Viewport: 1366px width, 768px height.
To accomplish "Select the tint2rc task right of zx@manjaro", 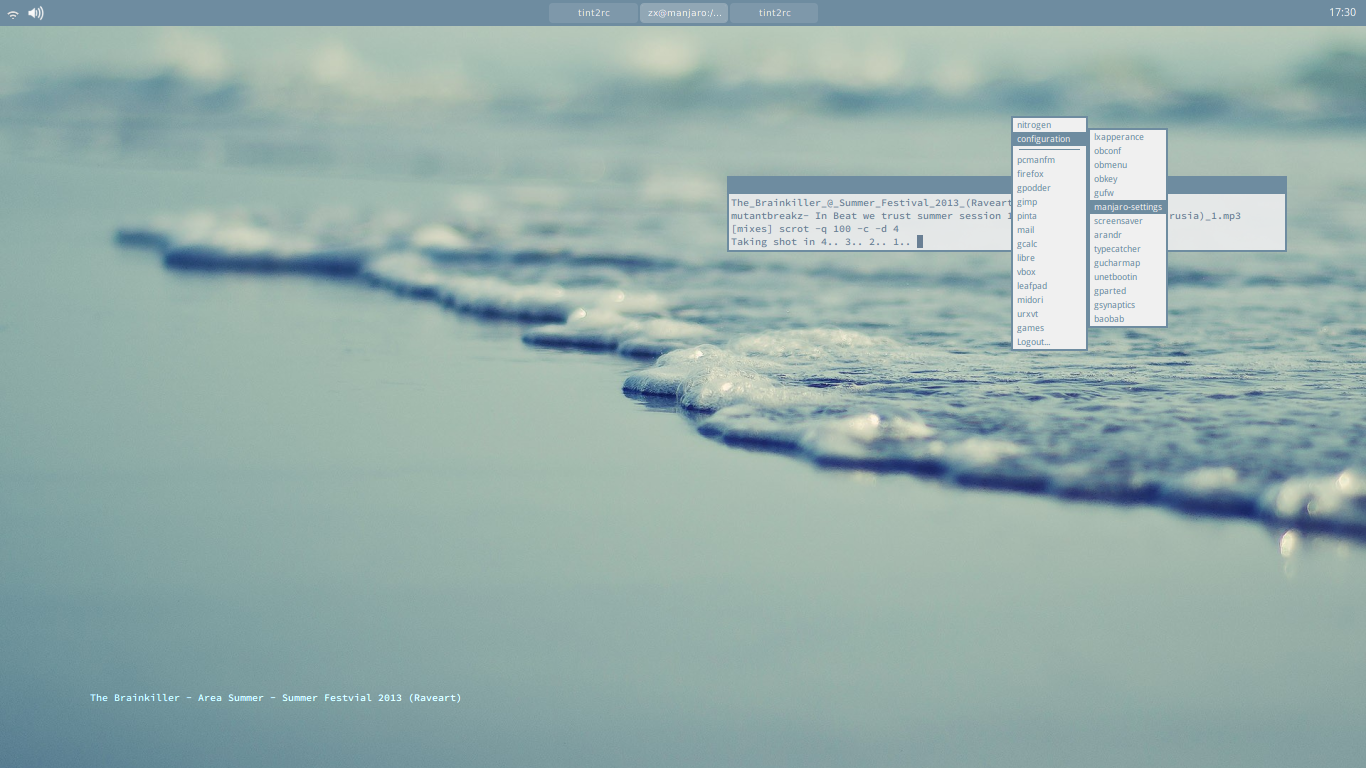I will tap(774, 13).
